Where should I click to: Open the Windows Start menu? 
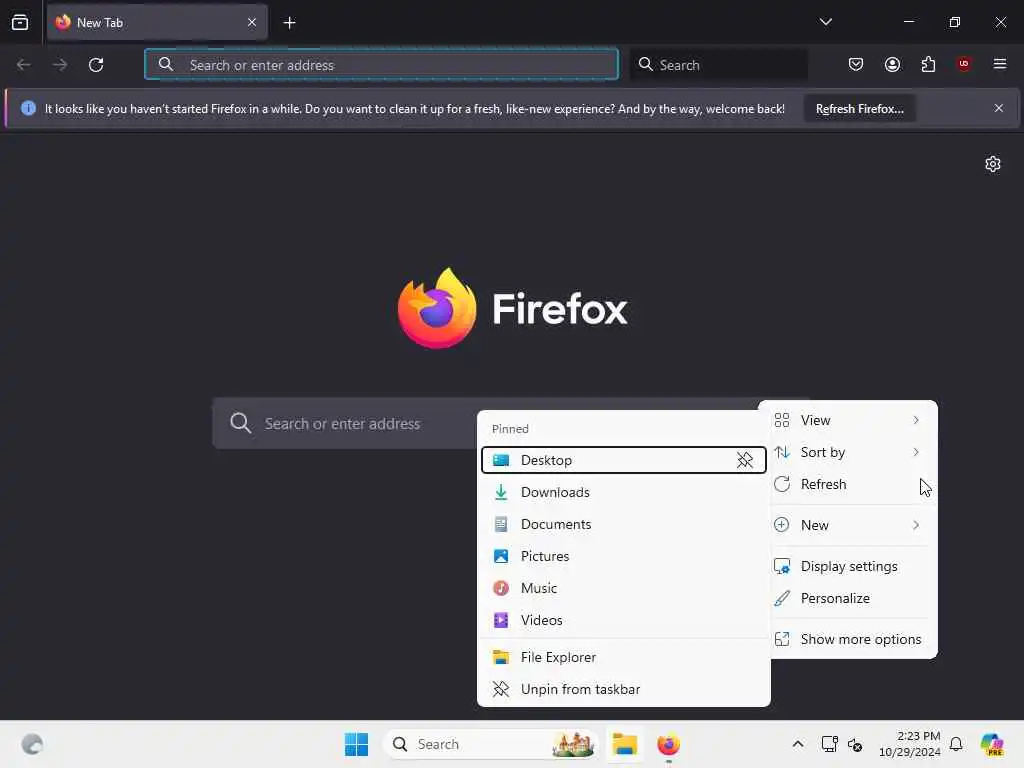356,744
